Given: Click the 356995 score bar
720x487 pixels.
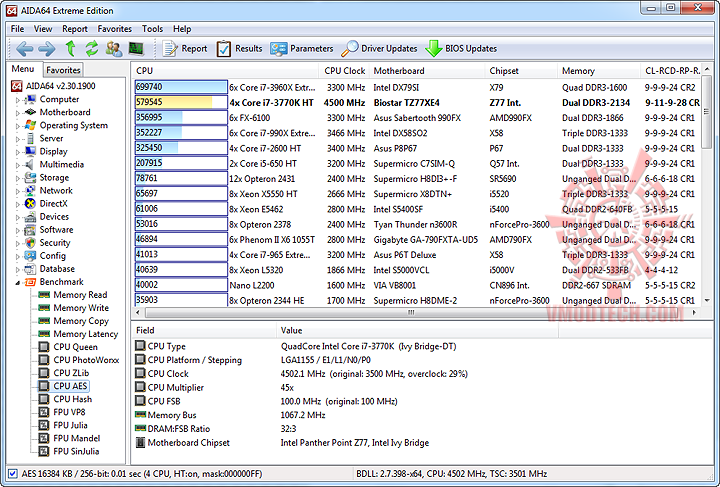Looking at the screenshot, I should (181, 117).
